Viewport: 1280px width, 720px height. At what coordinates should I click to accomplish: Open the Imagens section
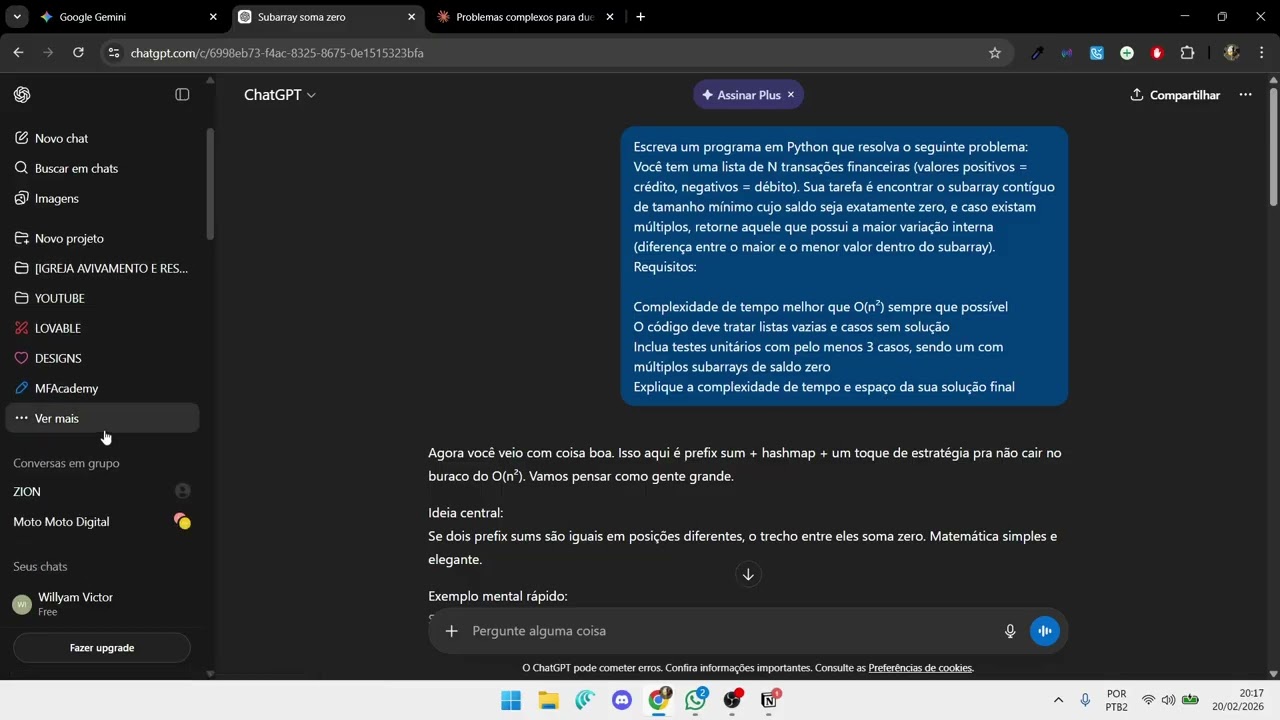(102, 198)
